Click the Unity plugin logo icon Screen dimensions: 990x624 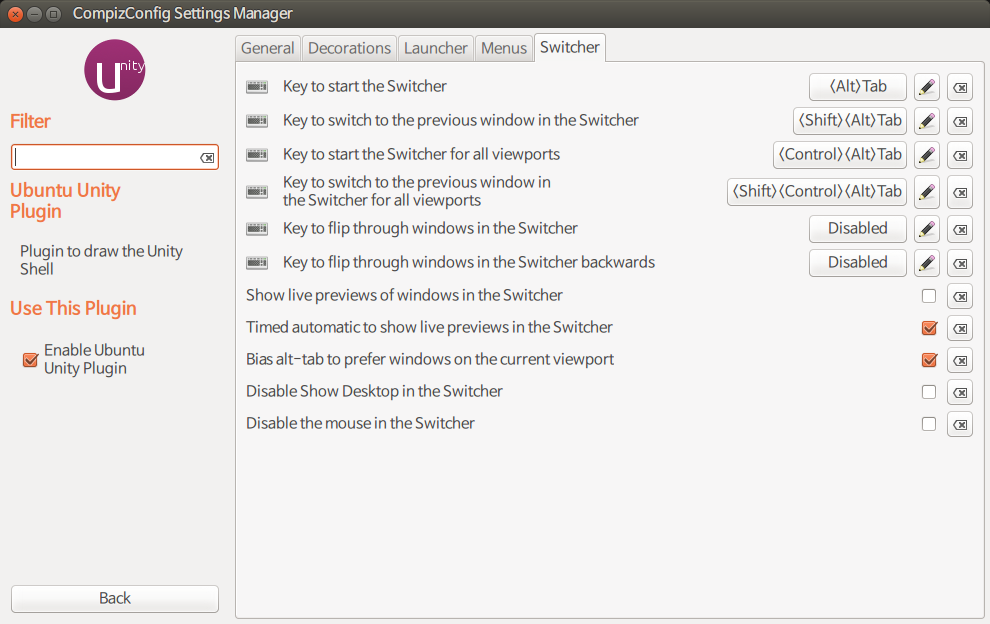coord(115,70)
